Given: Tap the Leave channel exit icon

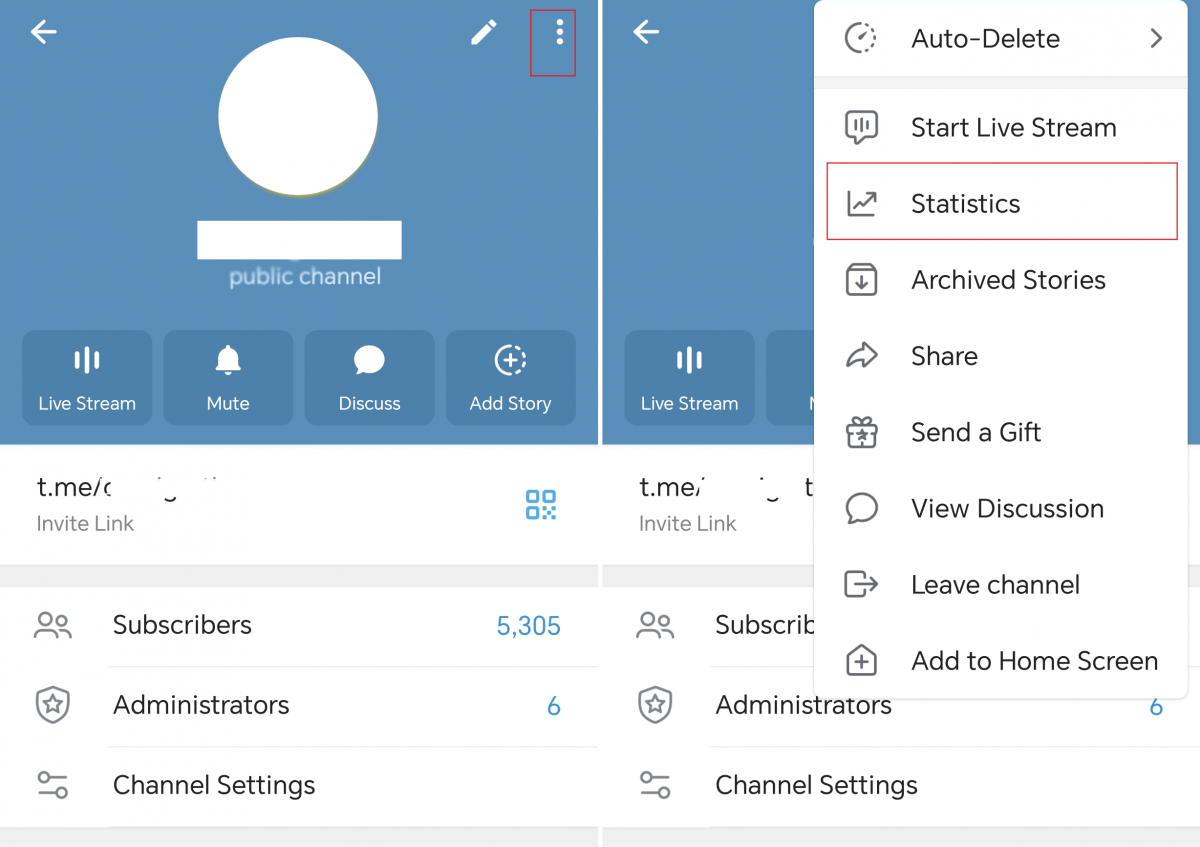Looking at the screenshot, I should [x=861, y=585].
